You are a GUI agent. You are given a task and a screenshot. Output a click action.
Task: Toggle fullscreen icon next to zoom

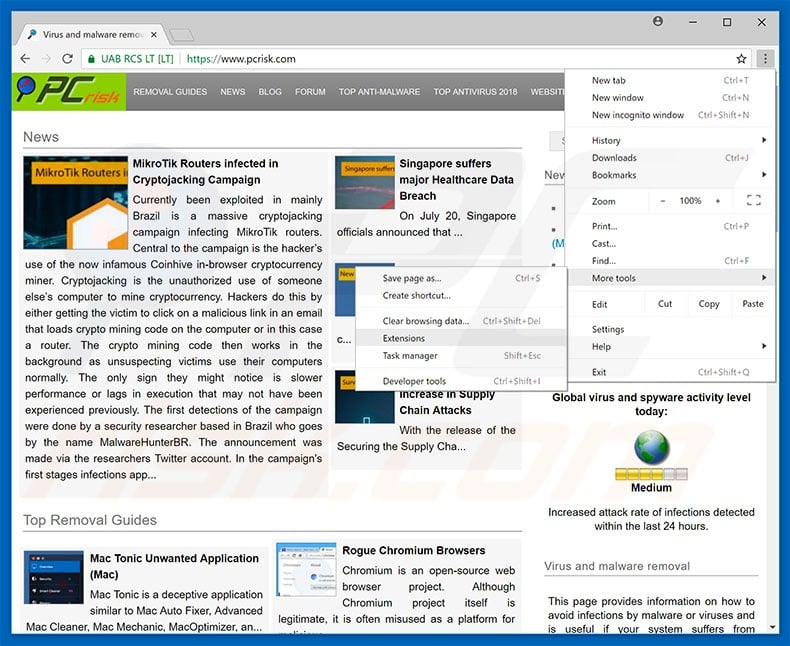pos(753,201)
